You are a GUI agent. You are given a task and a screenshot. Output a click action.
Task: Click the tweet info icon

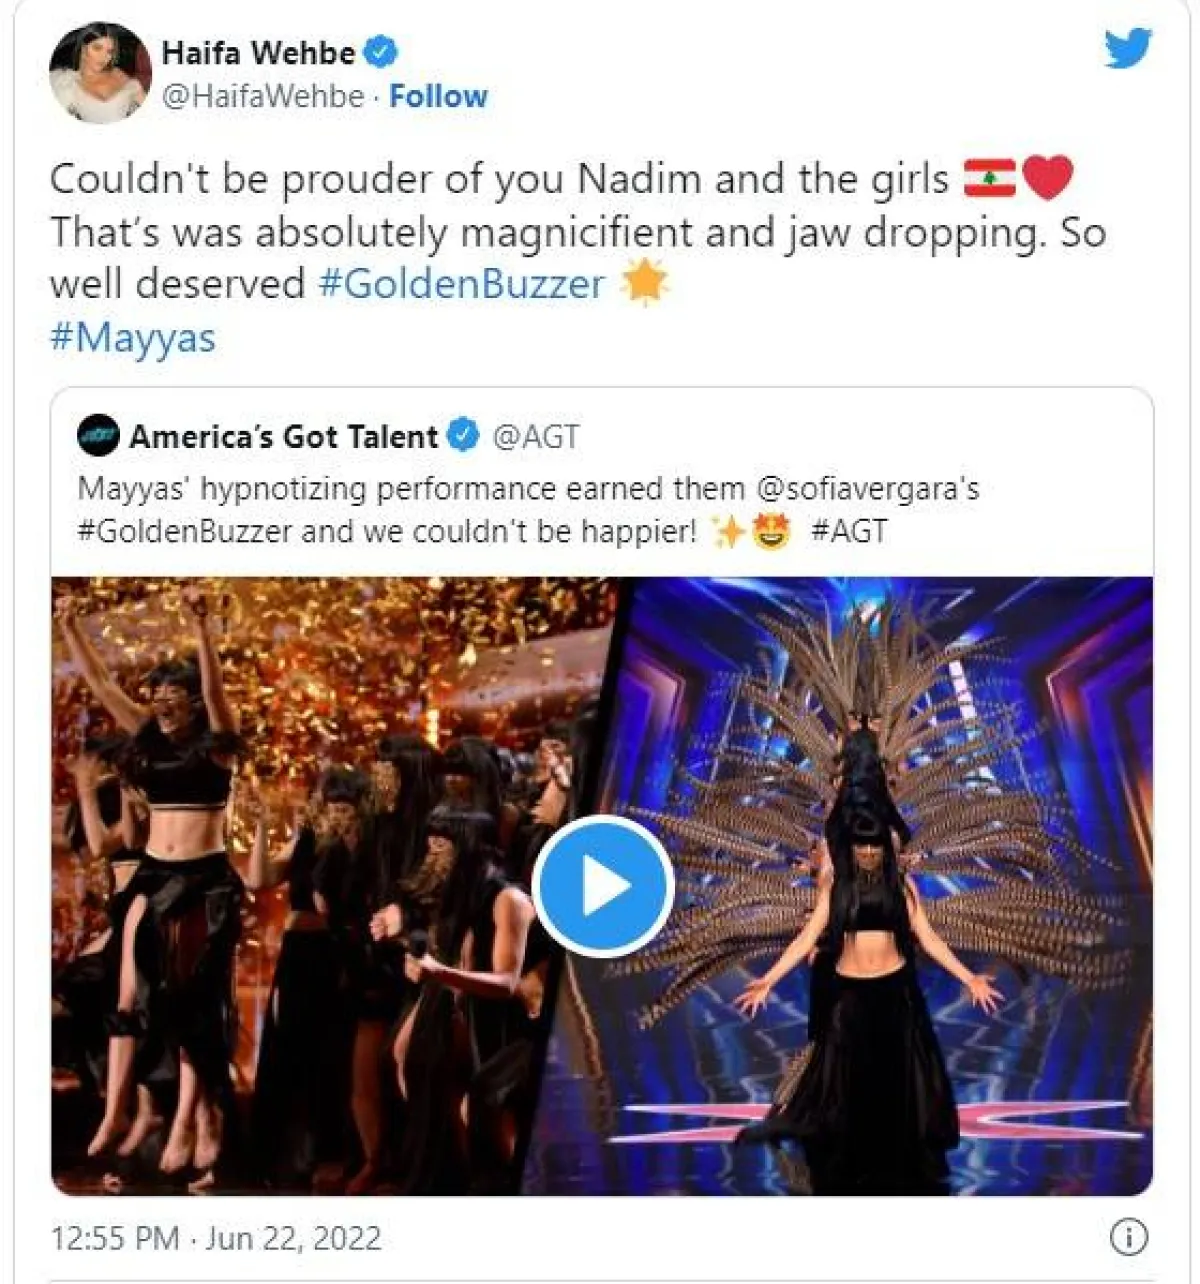(x=1129, y=1238)
